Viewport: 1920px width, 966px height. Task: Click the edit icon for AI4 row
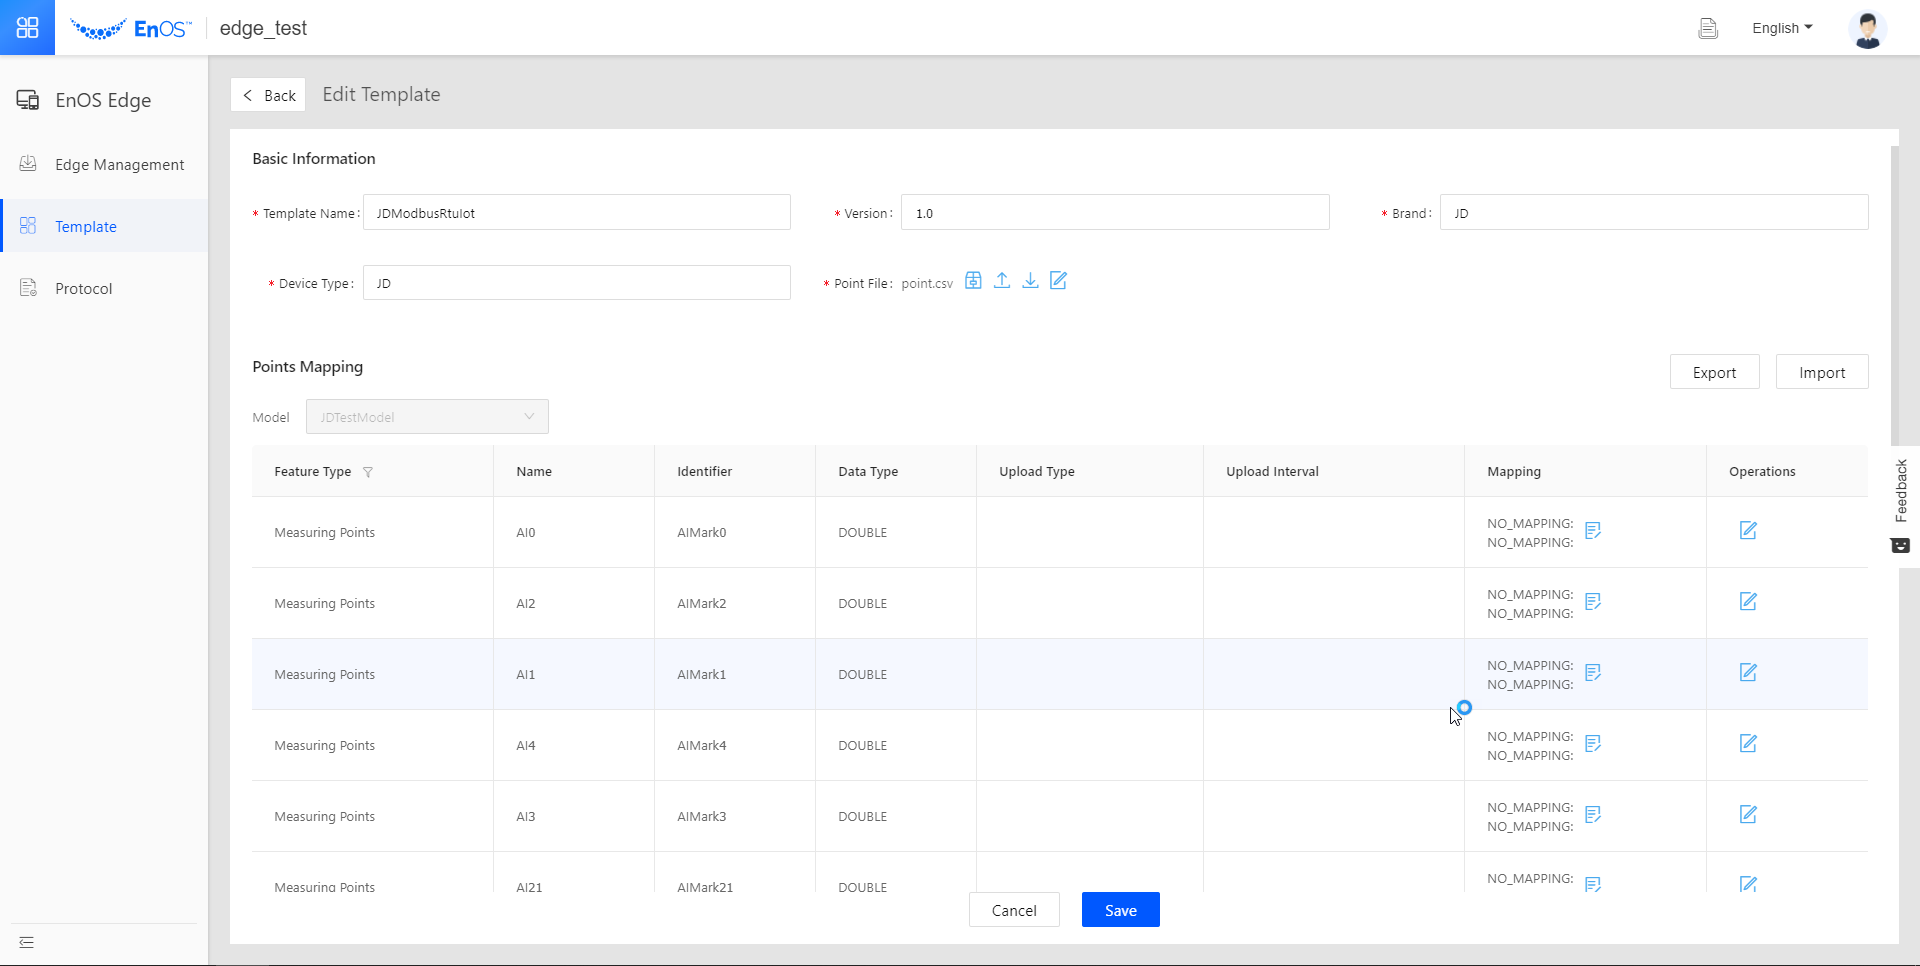pyautogui.click(x=1747, y=744)
